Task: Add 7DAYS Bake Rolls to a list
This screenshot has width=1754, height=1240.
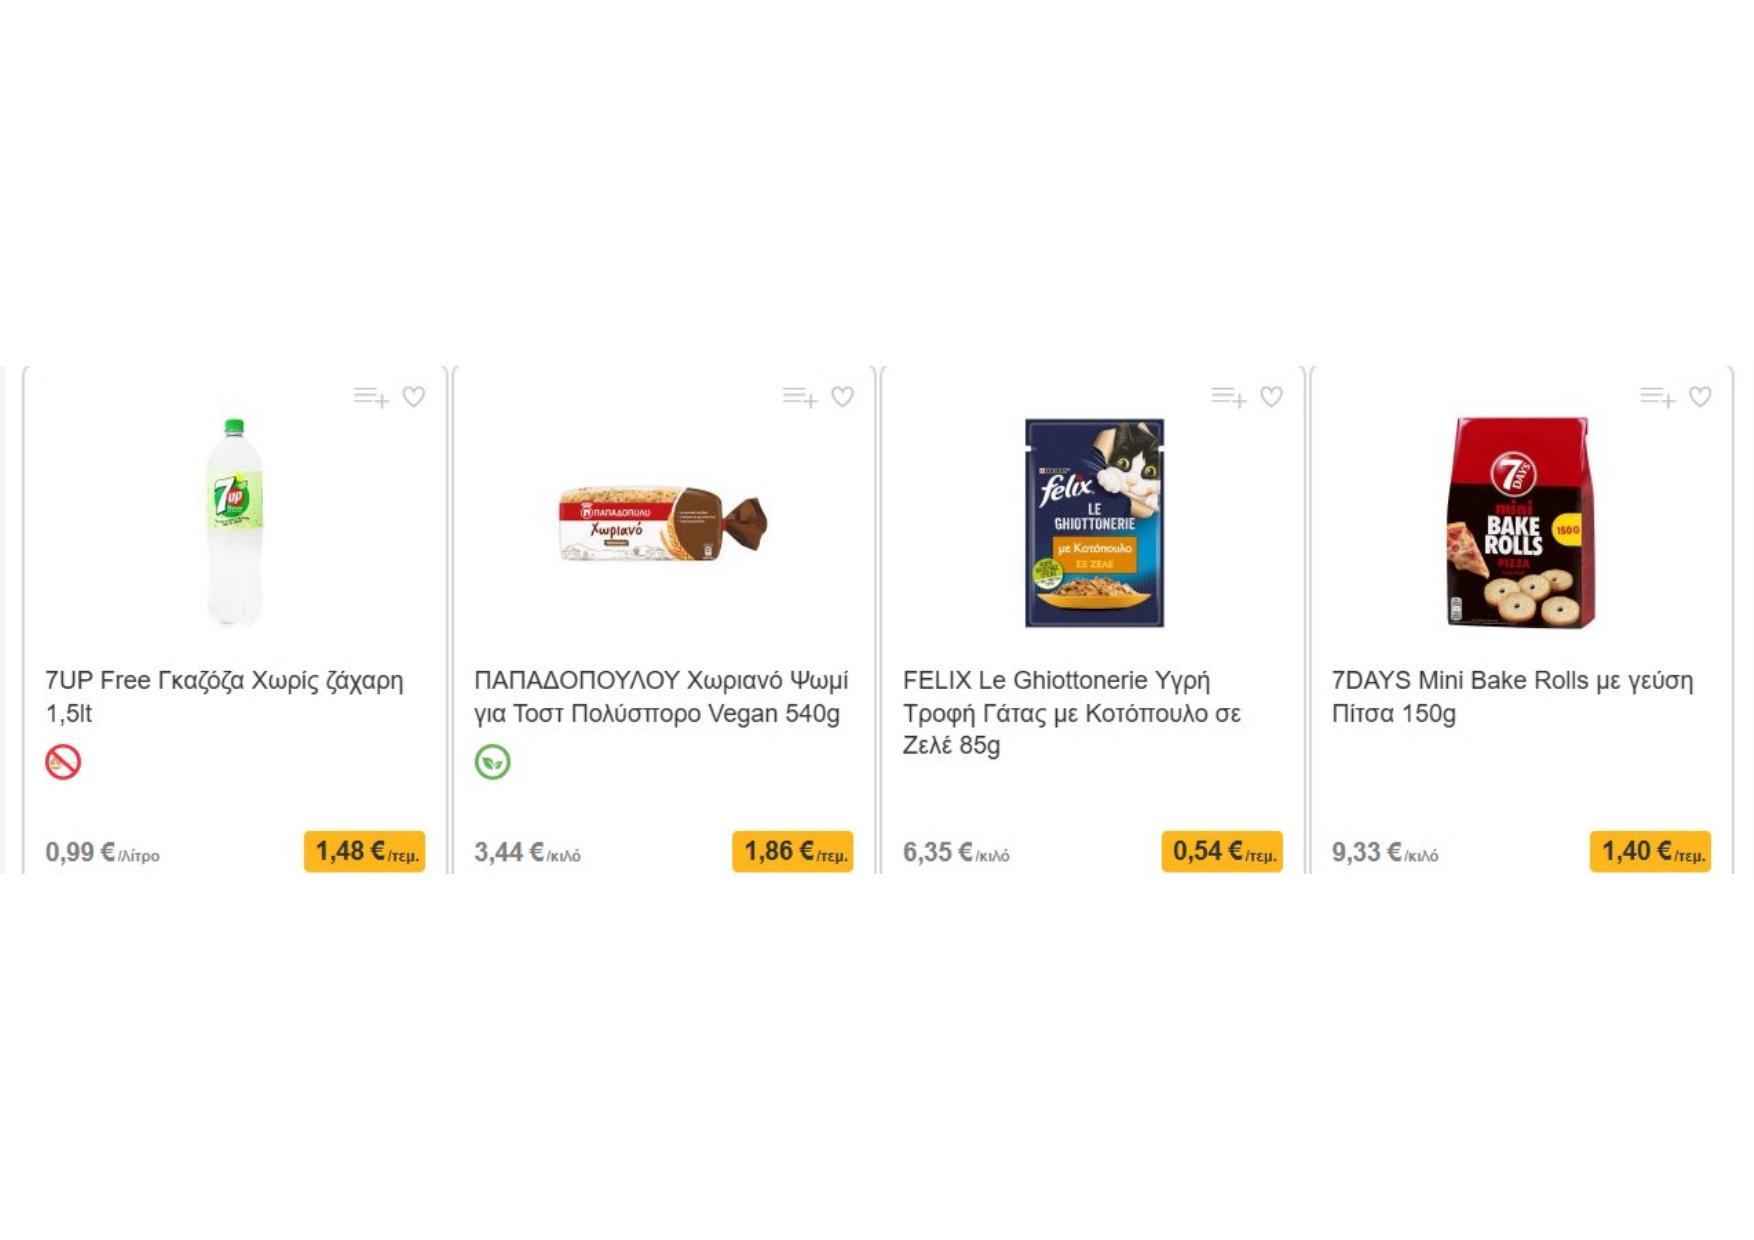Action: 1657,397
